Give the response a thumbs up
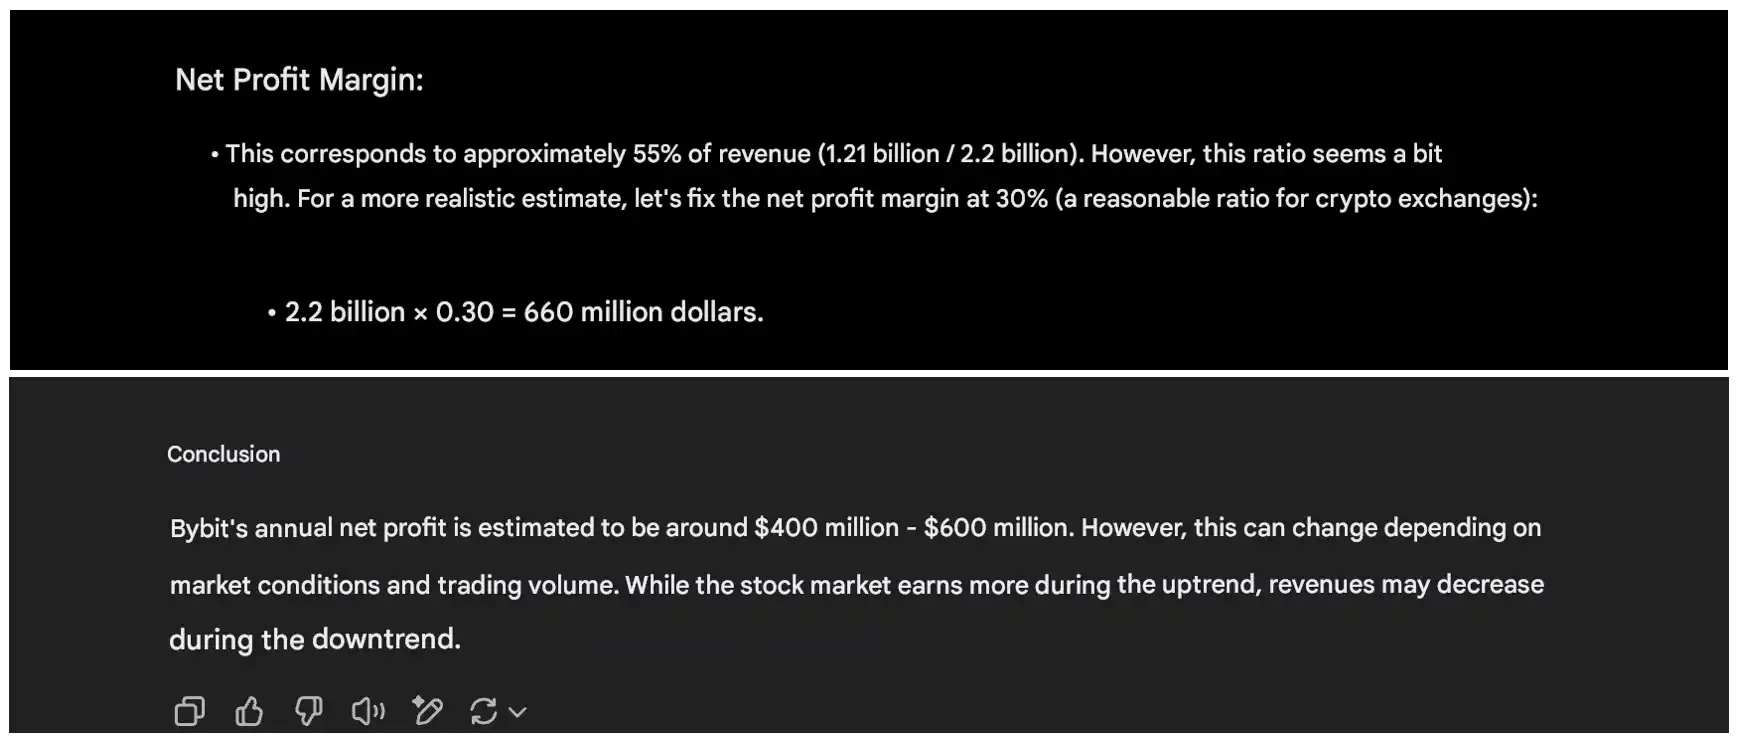 tap(249, 711)
